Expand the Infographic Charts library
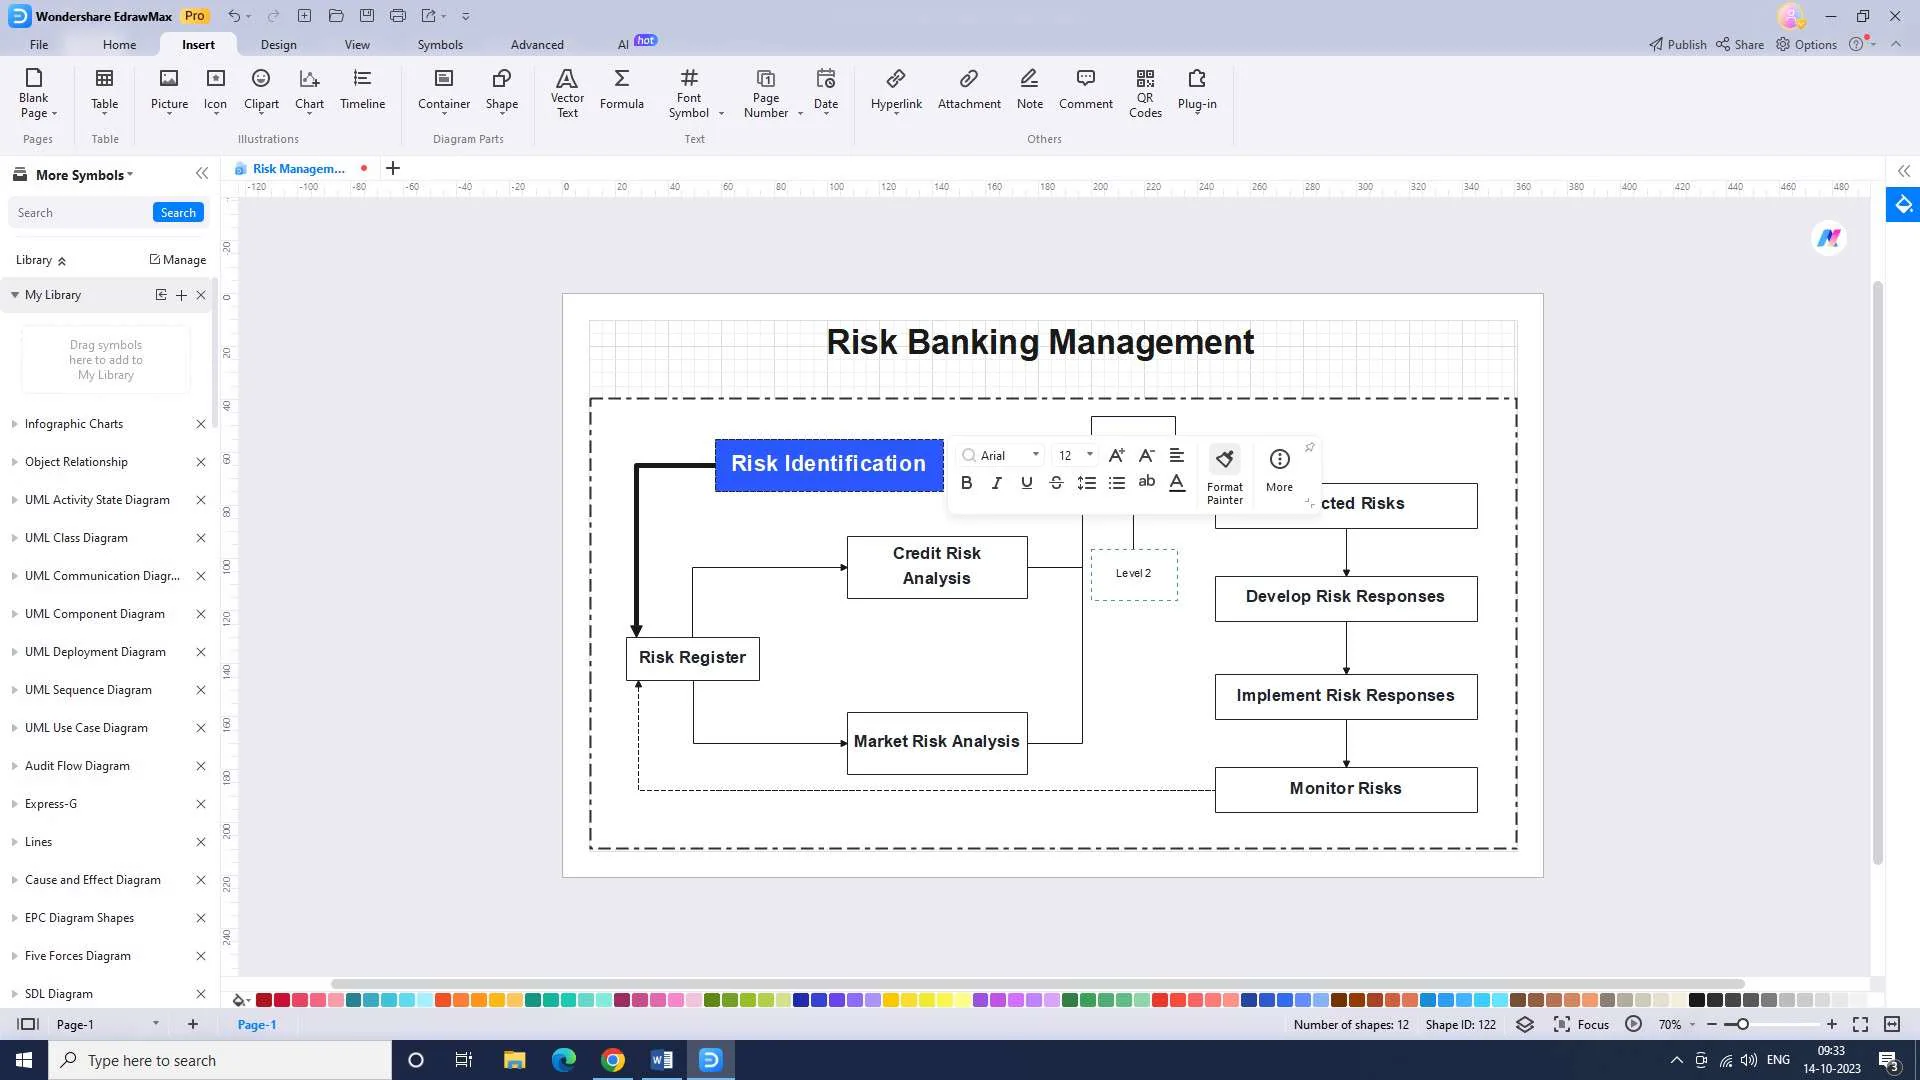This screenshot has width=1920, height=1080. pos(13,422)
